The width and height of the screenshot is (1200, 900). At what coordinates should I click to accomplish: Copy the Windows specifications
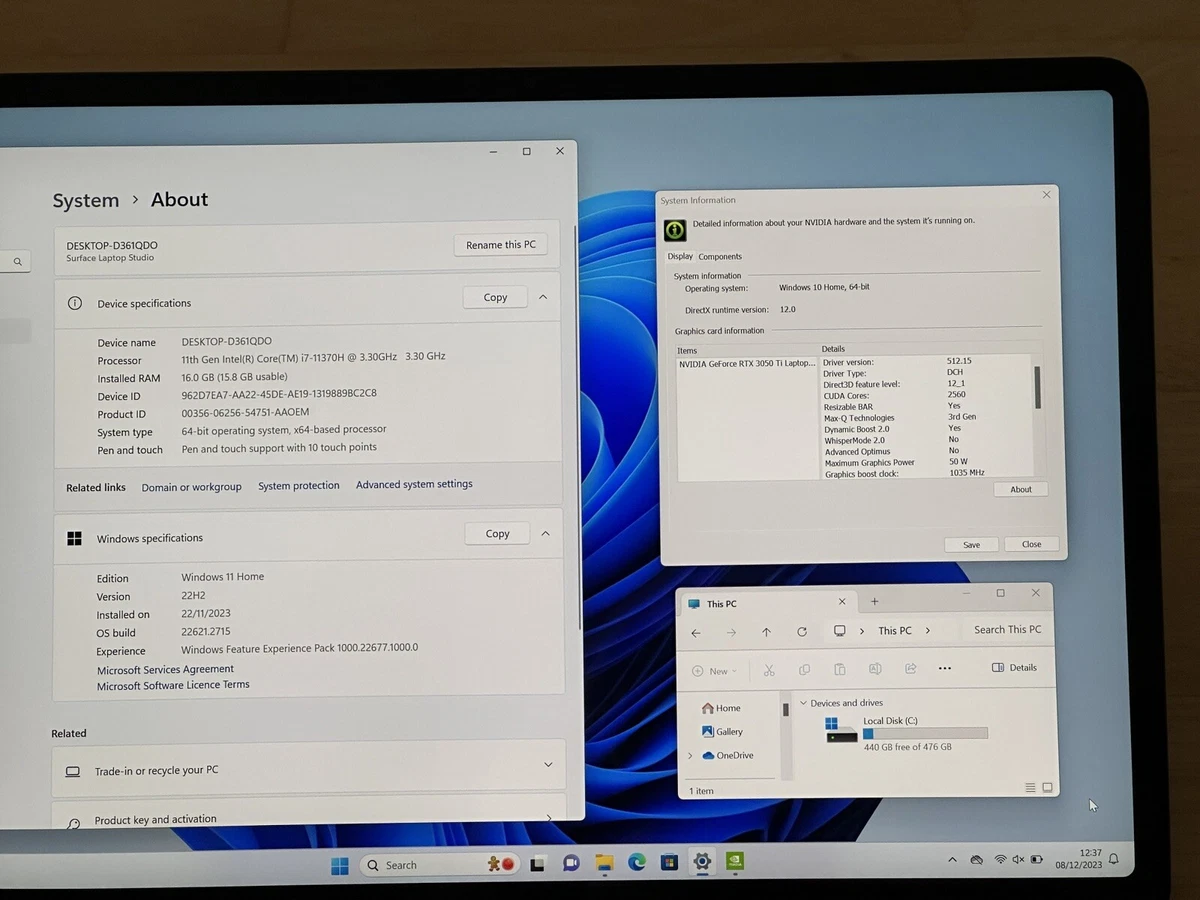pyautogui.click(x=497, y=534)
